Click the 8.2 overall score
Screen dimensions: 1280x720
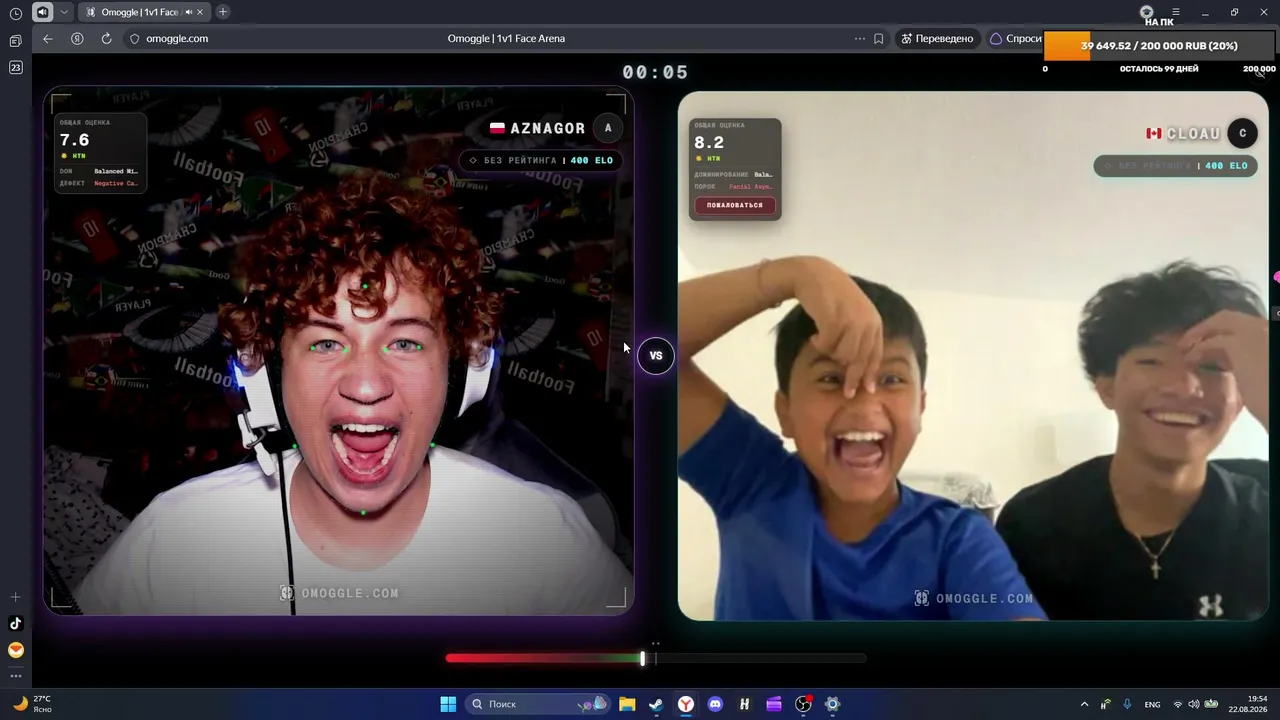pyautogui.click(x=709, y=142)
